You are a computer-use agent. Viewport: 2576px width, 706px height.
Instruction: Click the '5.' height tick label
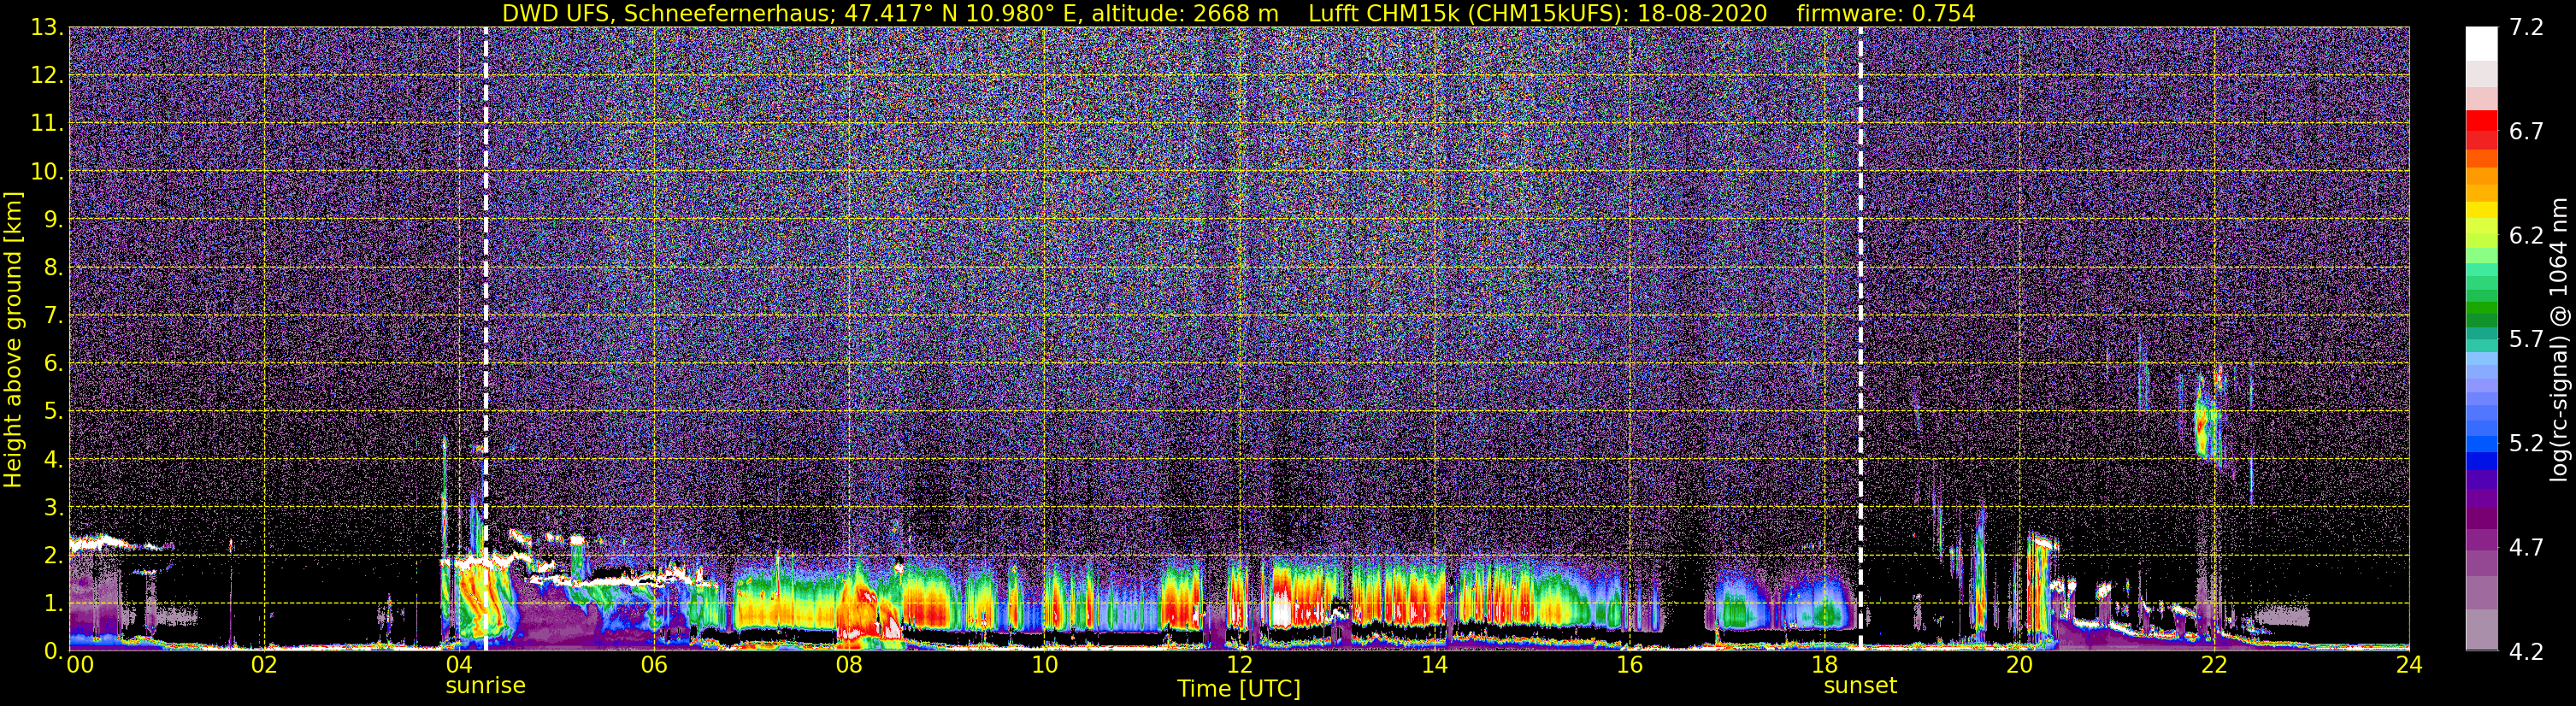click(53, 412)
